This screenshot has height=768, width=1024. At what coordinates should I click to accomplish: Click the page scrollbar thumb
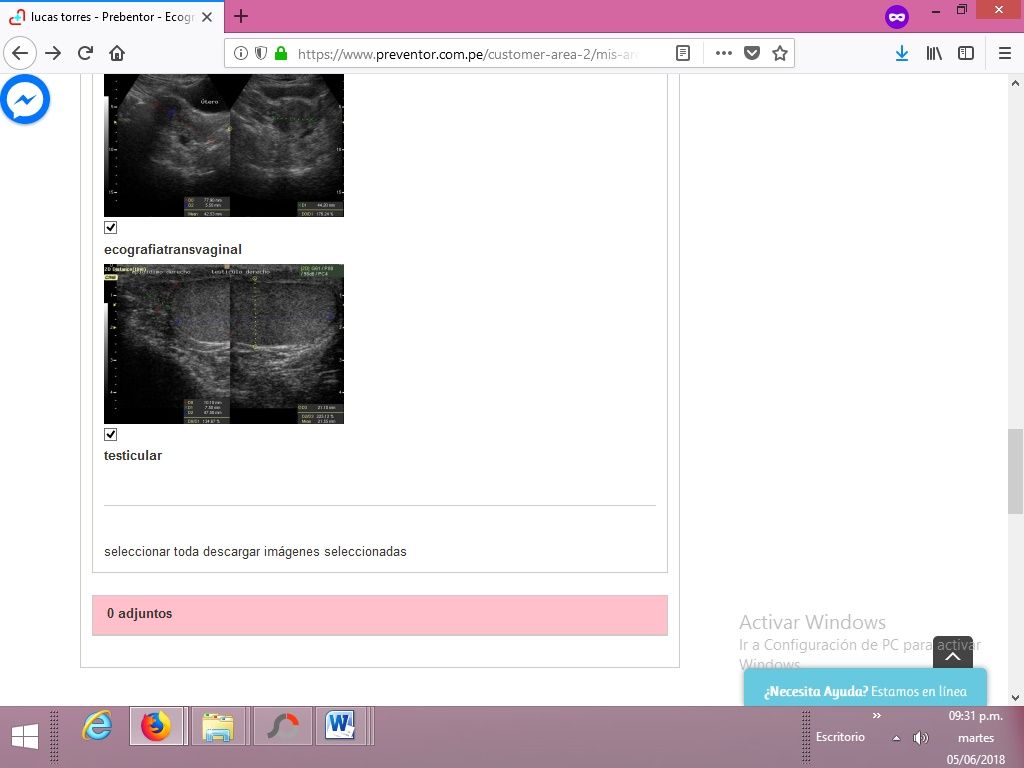pyautogui.click(x=1015, y=472)
